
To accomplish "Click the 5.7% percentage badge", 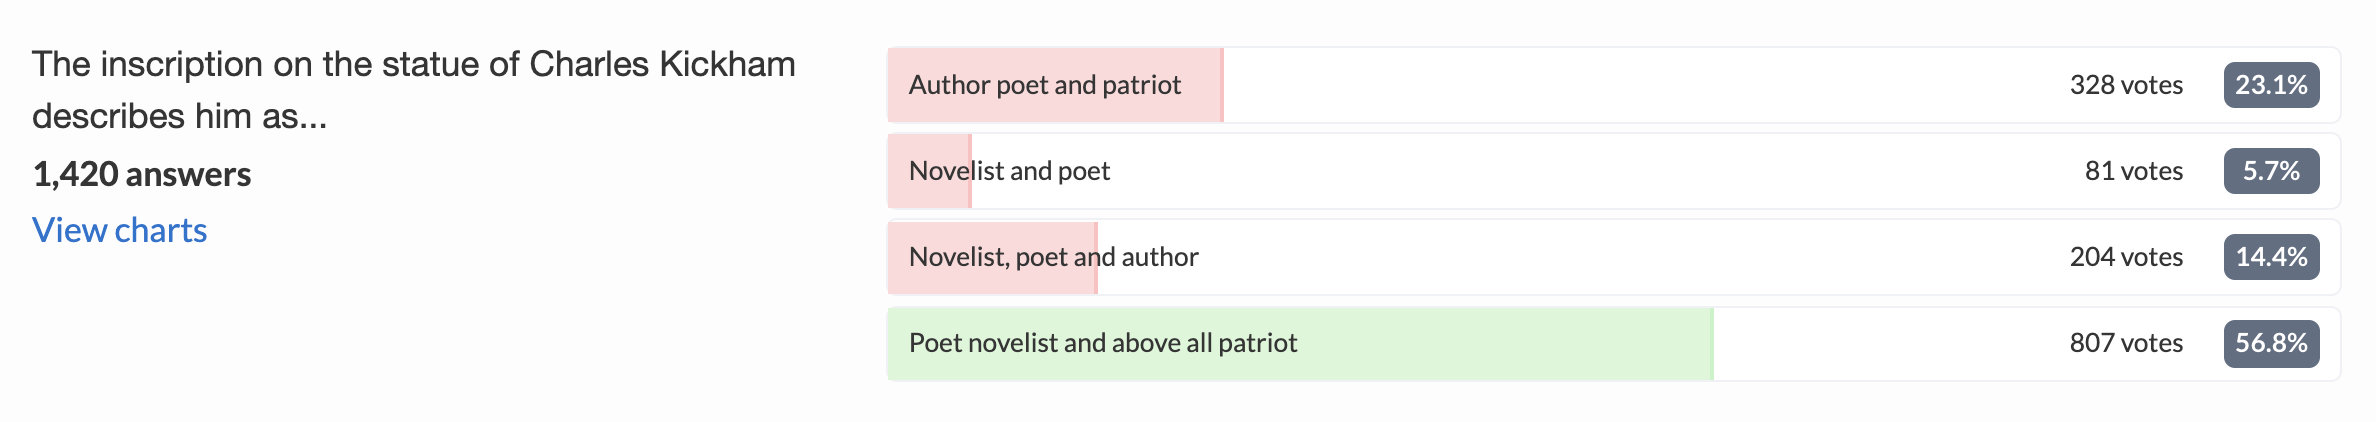I will click(2271, 171).
